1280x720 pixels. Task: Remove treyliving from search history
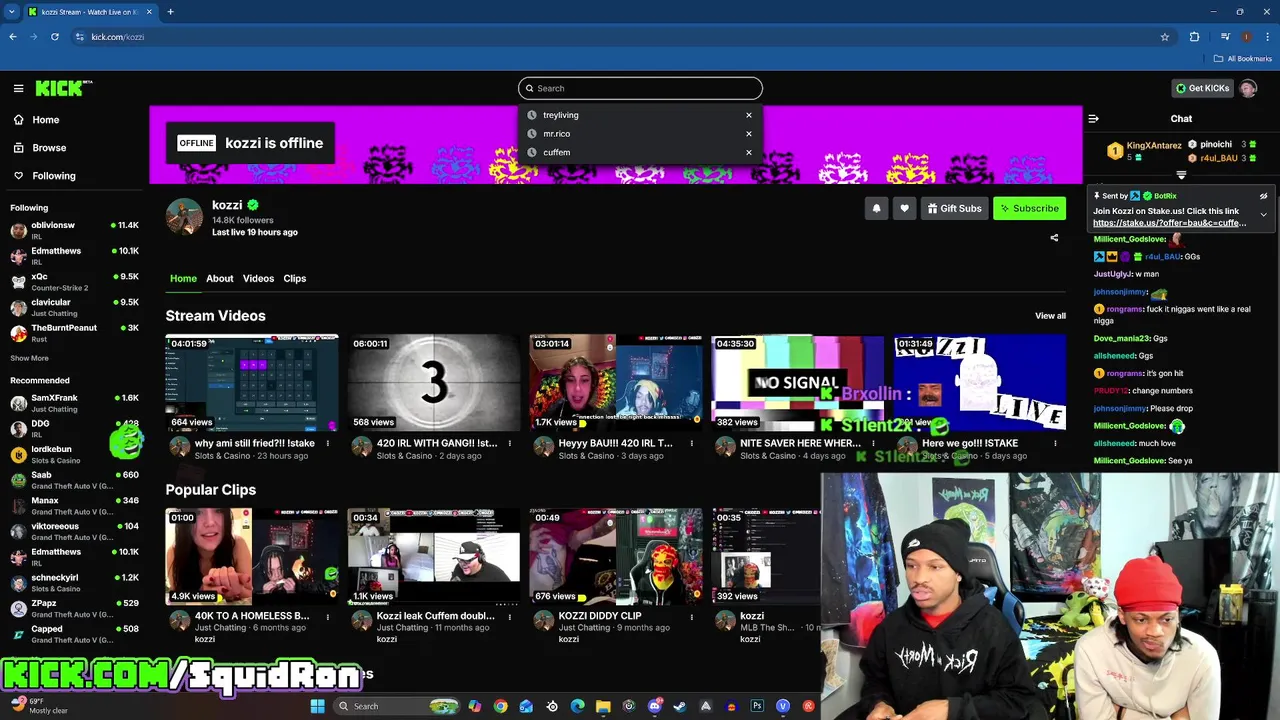748,115
